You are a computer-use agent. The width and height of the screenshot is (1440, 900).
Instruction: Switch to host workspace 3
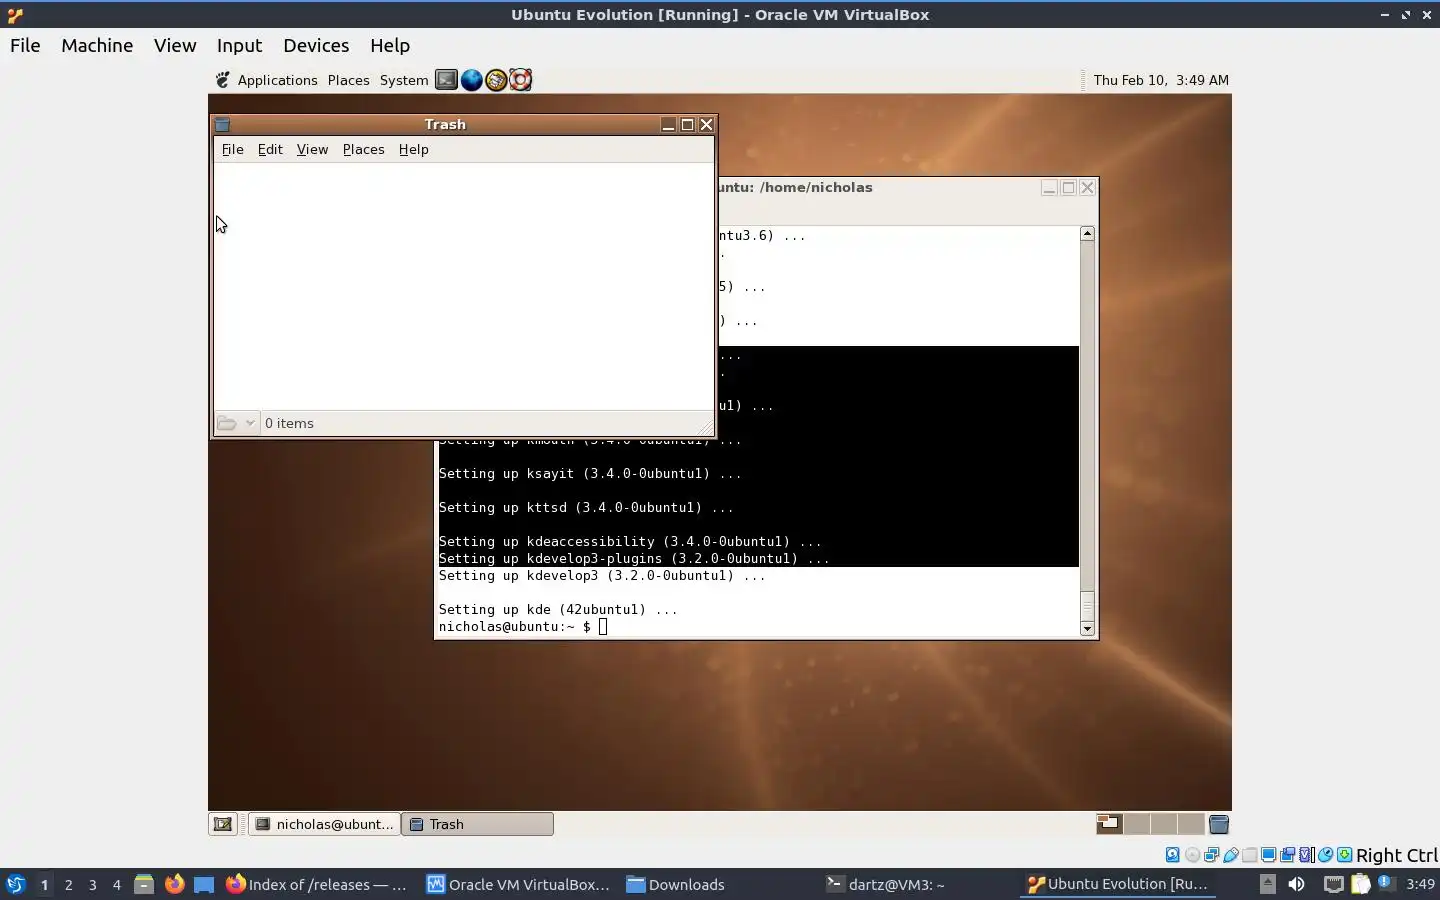(x=92, y=885)
